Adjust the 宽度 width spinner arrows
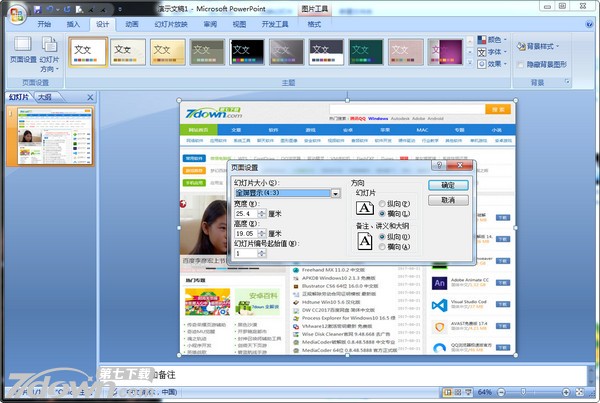600x403 pixels. point(262,214)
